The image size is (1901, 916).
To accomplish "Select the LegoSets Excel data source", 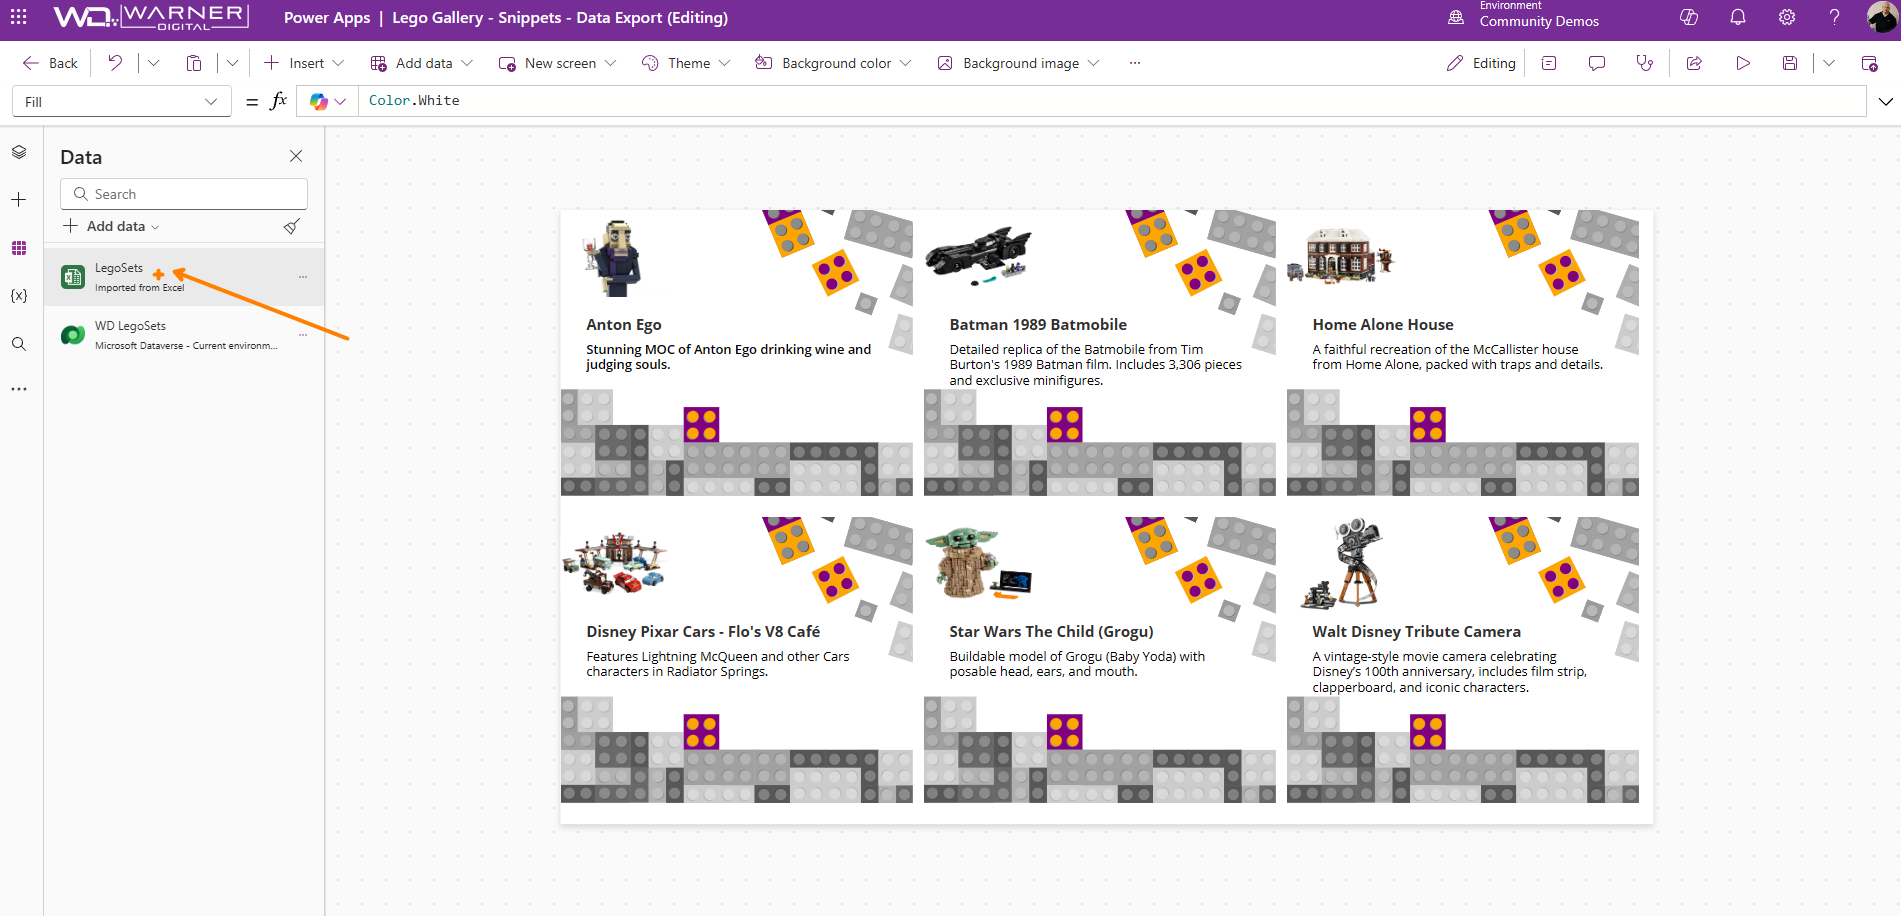I will (184, 277).
